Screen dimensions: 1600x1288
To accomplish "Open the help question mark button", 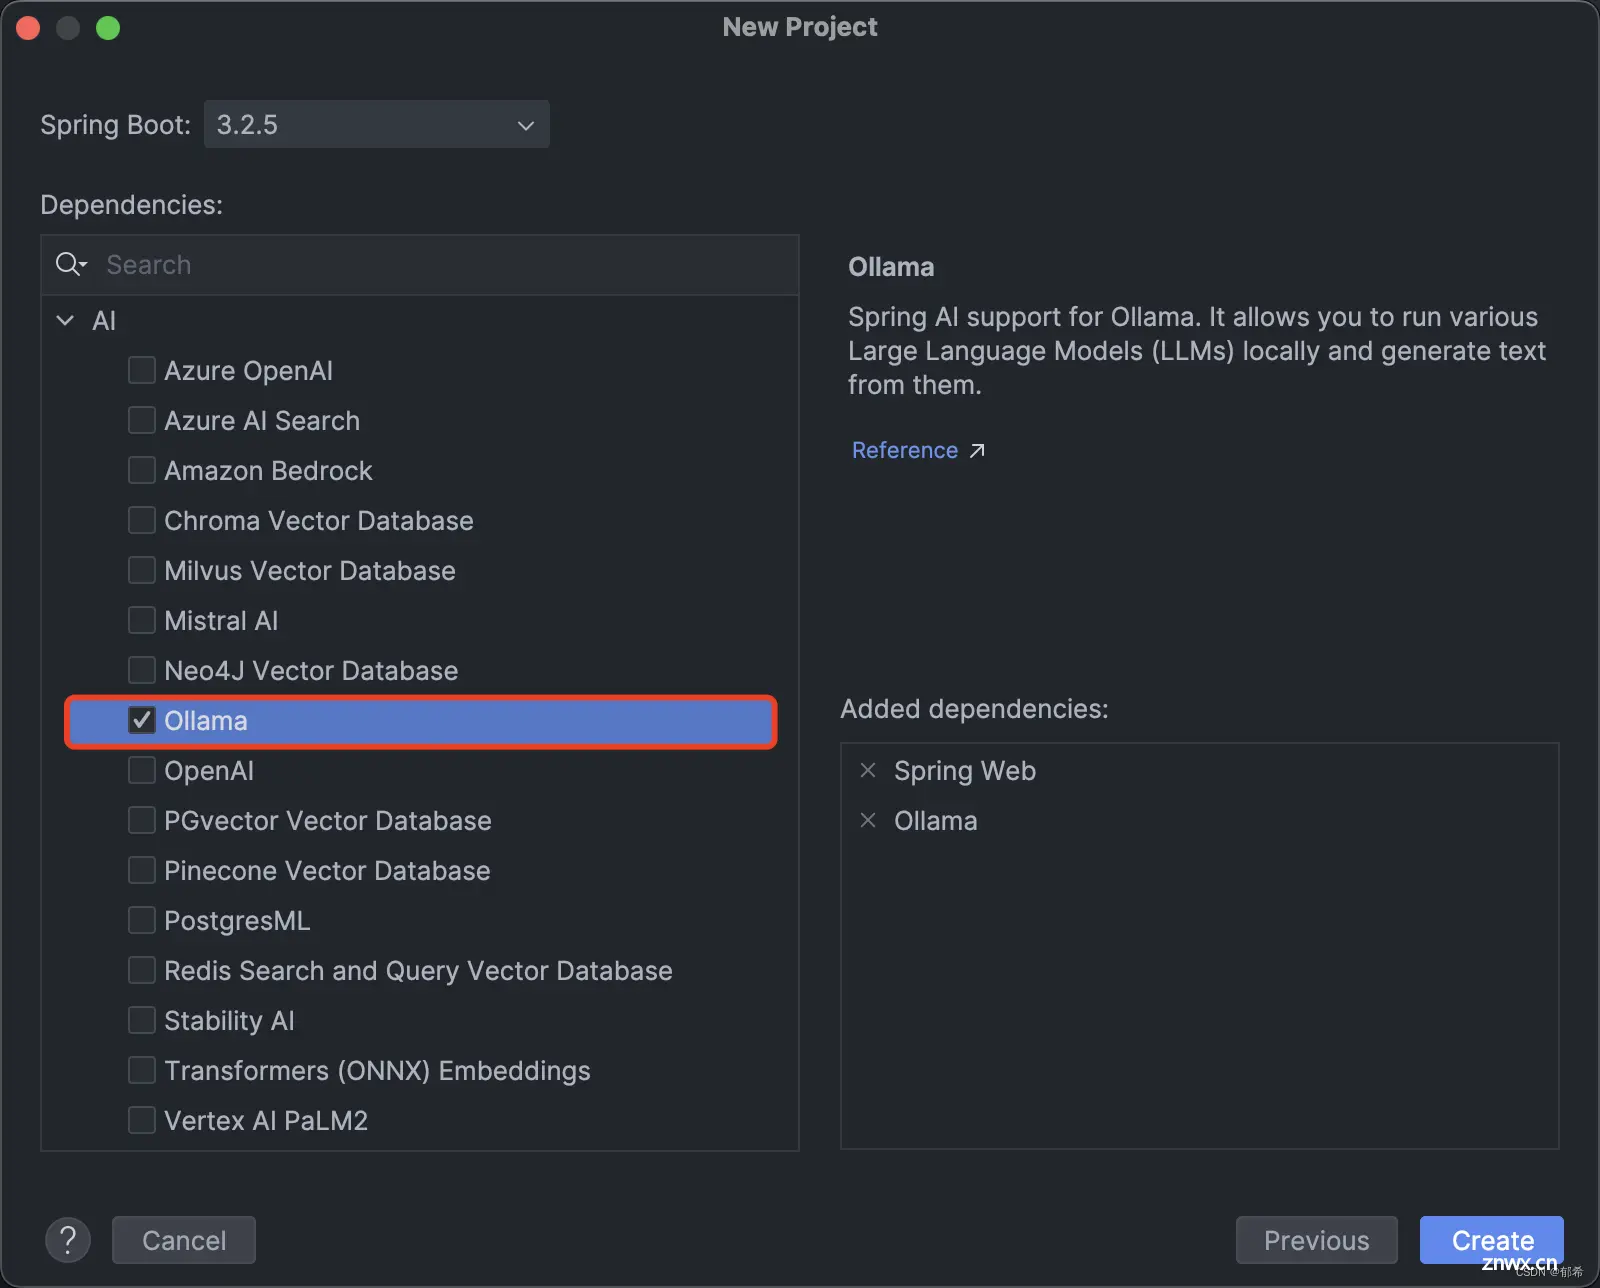I will click(68, 1240).
